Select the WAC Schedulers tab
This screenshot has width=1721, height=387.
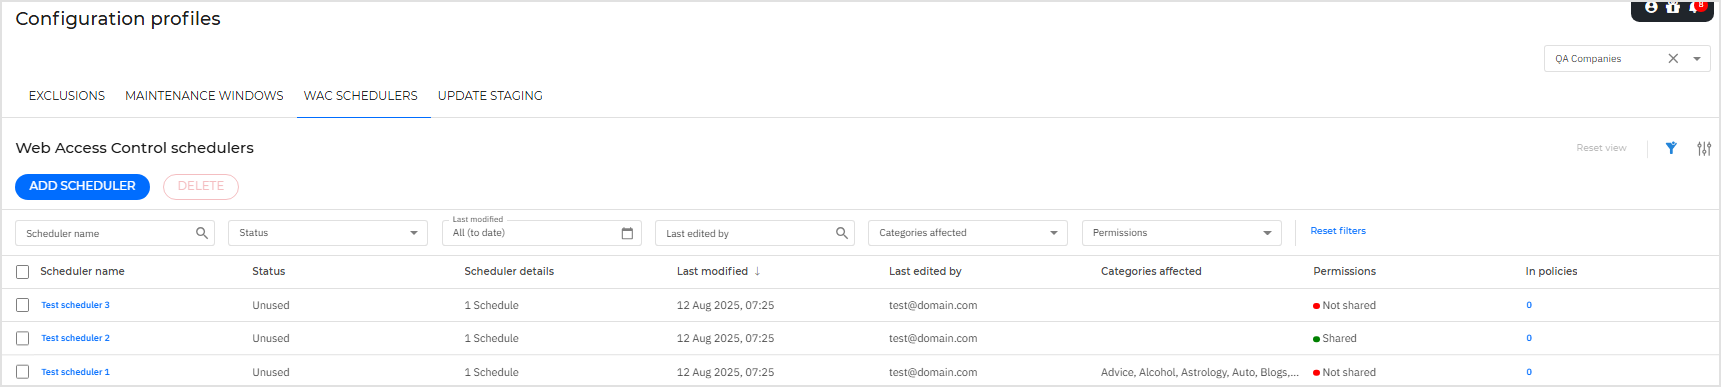[x=361, y=96]
